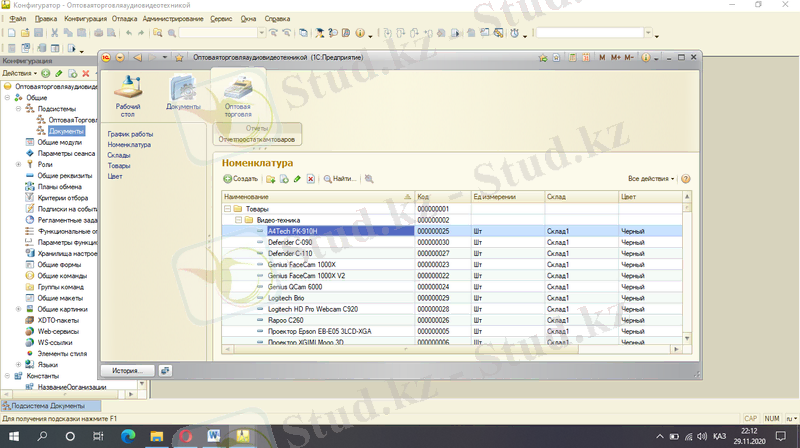Image resolution: width=800 pixels, height=448 pixels.
Task: Collapse the Товары folder in the list
Action: 227,208
